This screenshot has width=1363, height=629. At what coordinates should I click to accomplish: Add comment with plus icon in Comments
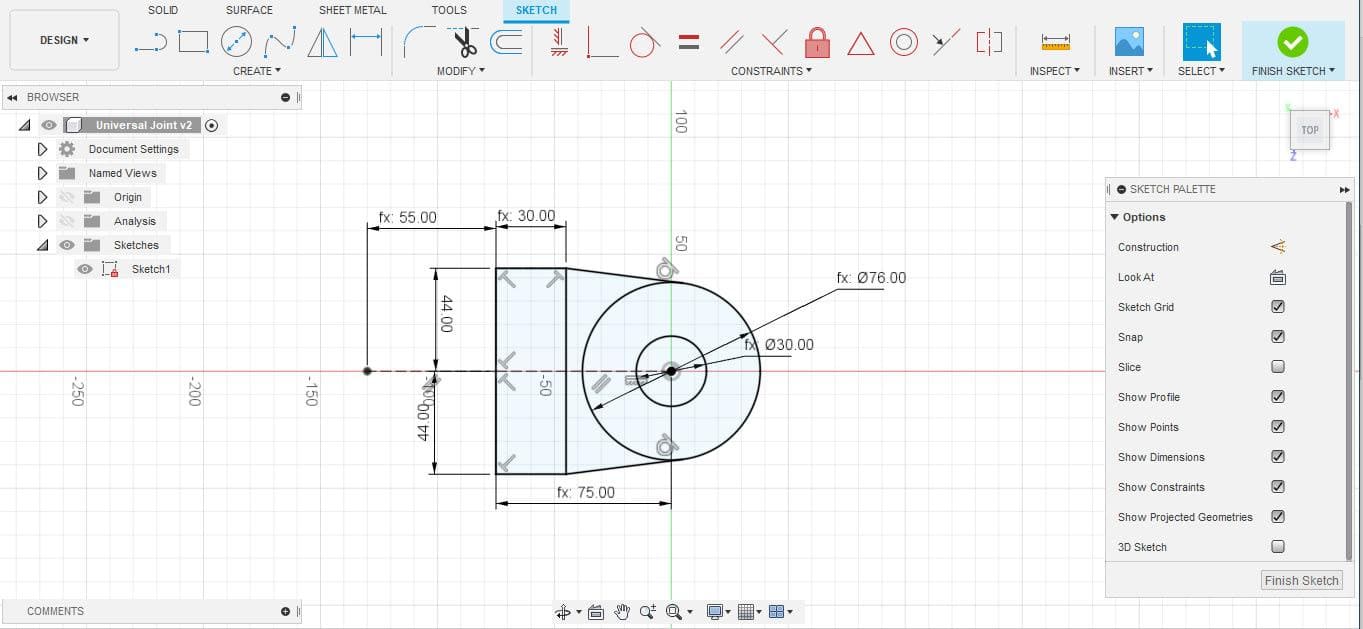click(286, 611)
